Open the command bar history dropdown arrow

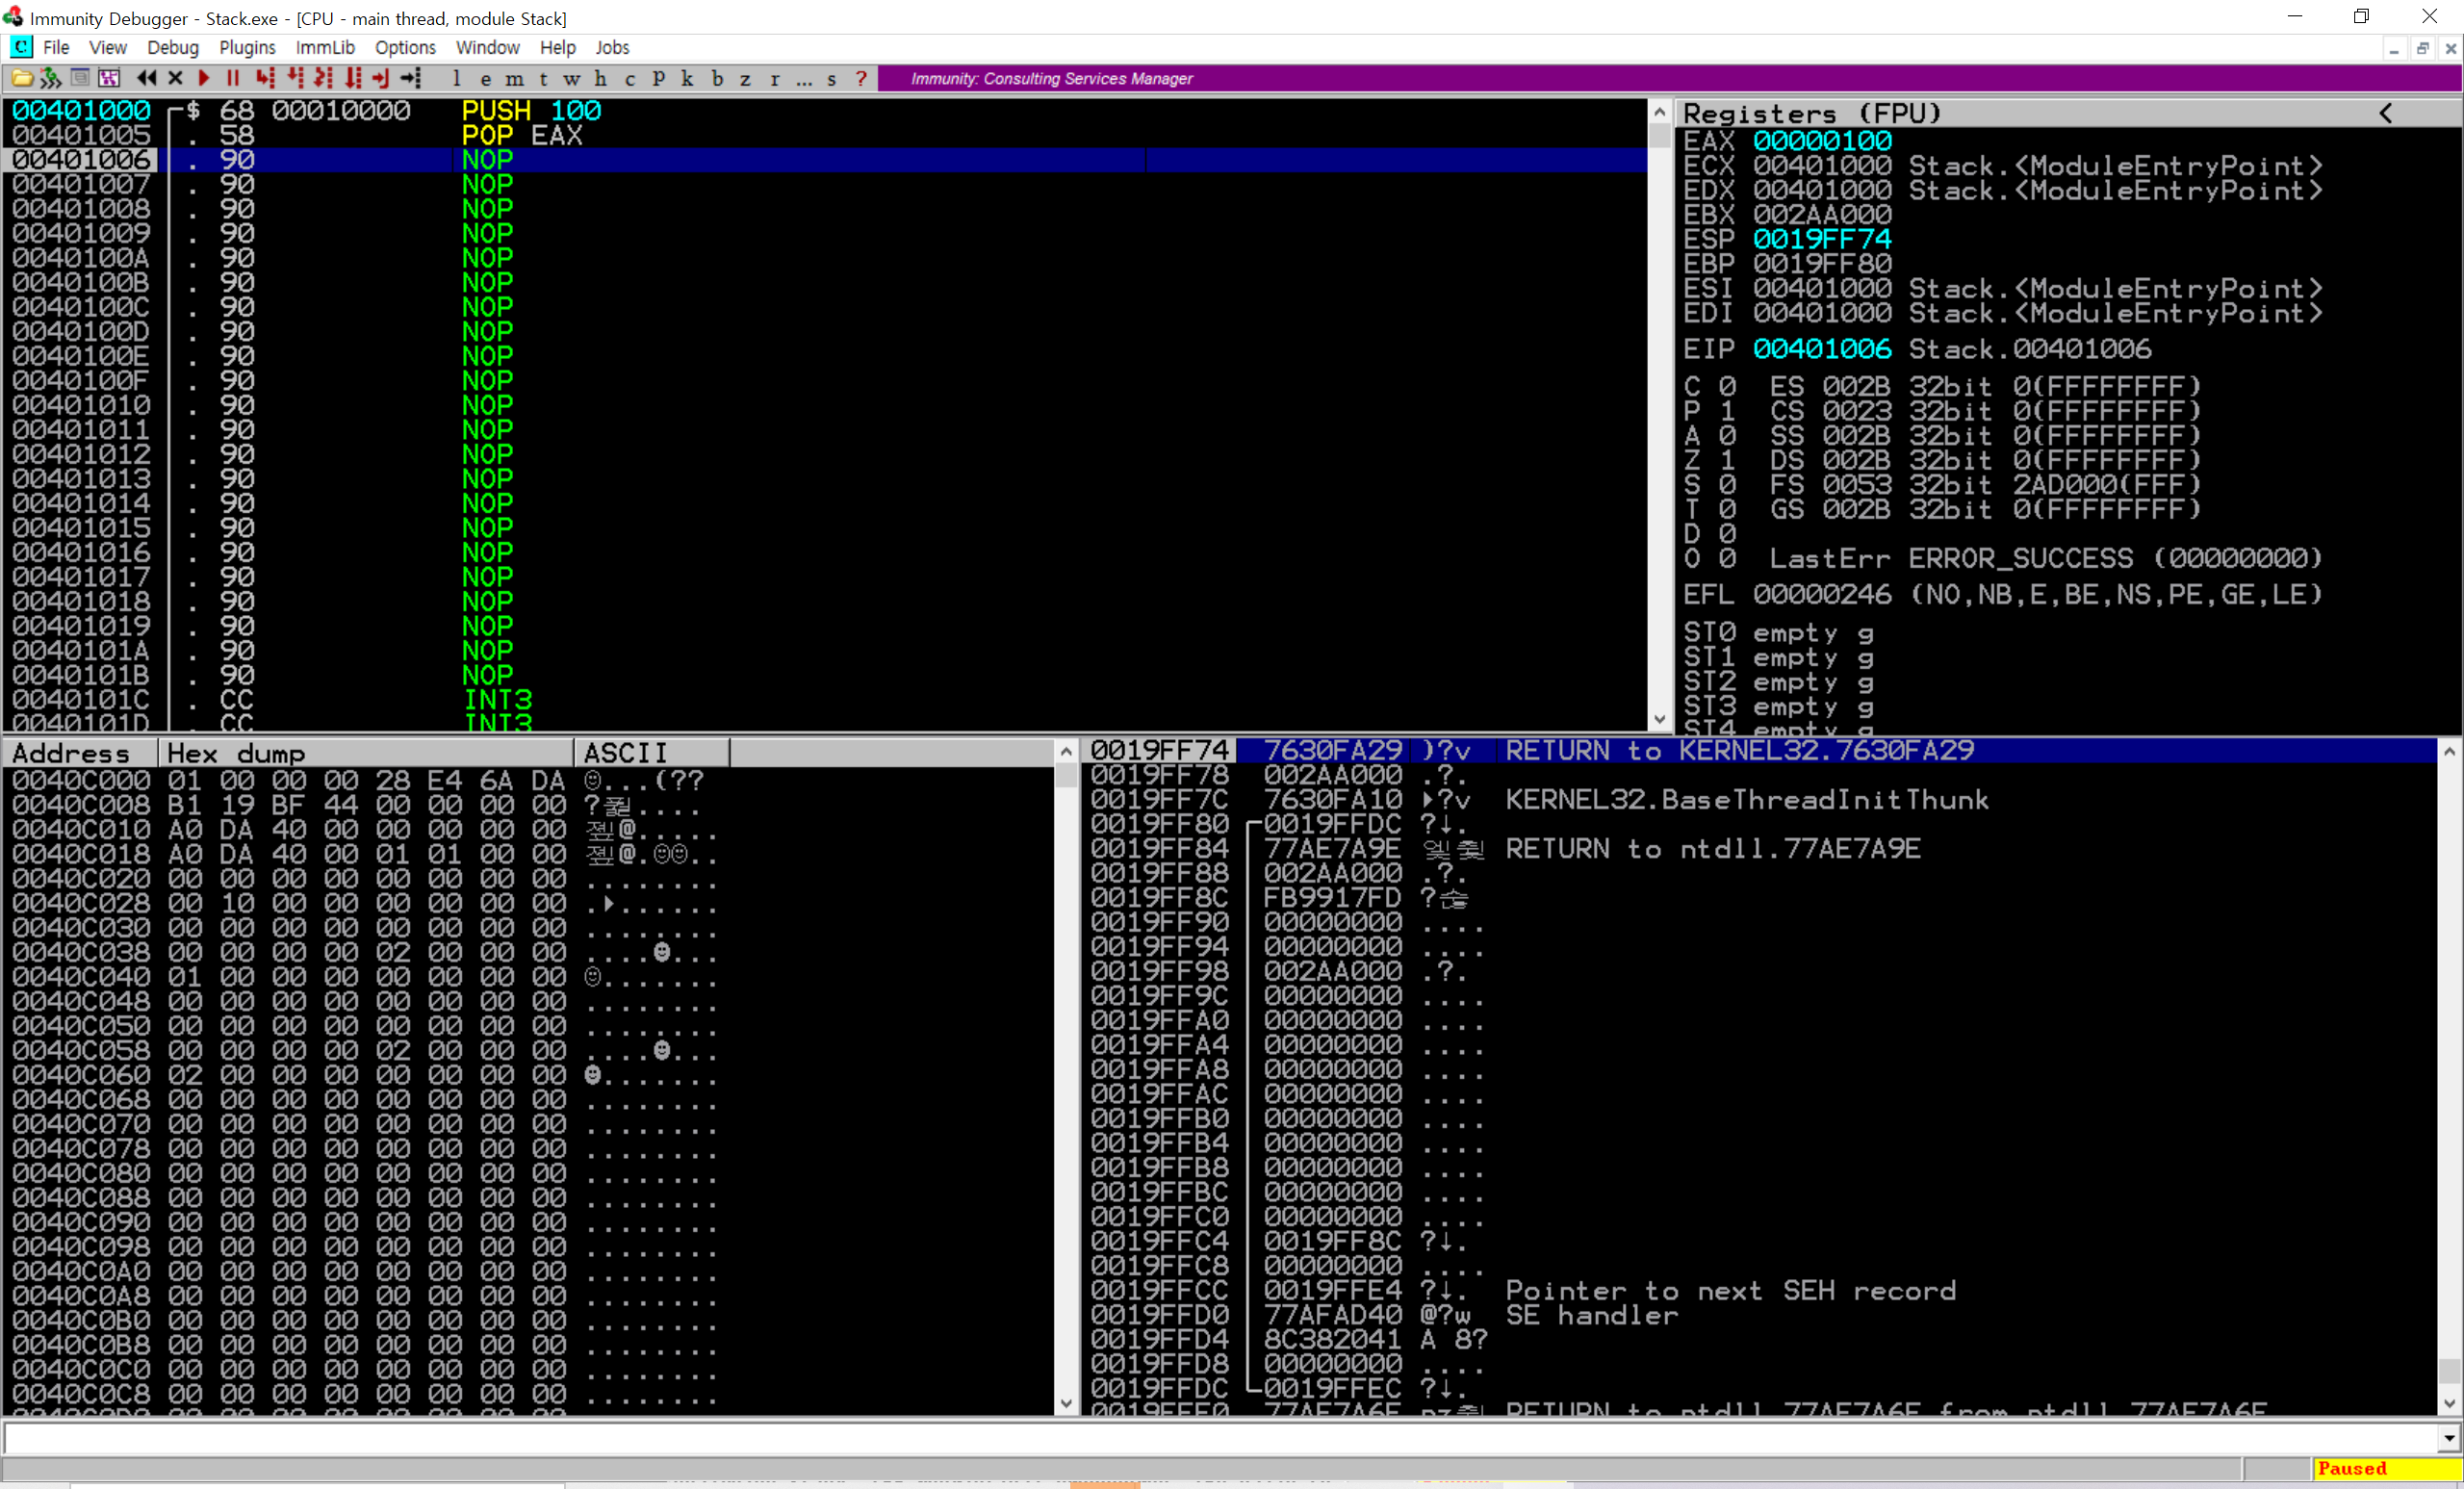tap(2448, 1438)
